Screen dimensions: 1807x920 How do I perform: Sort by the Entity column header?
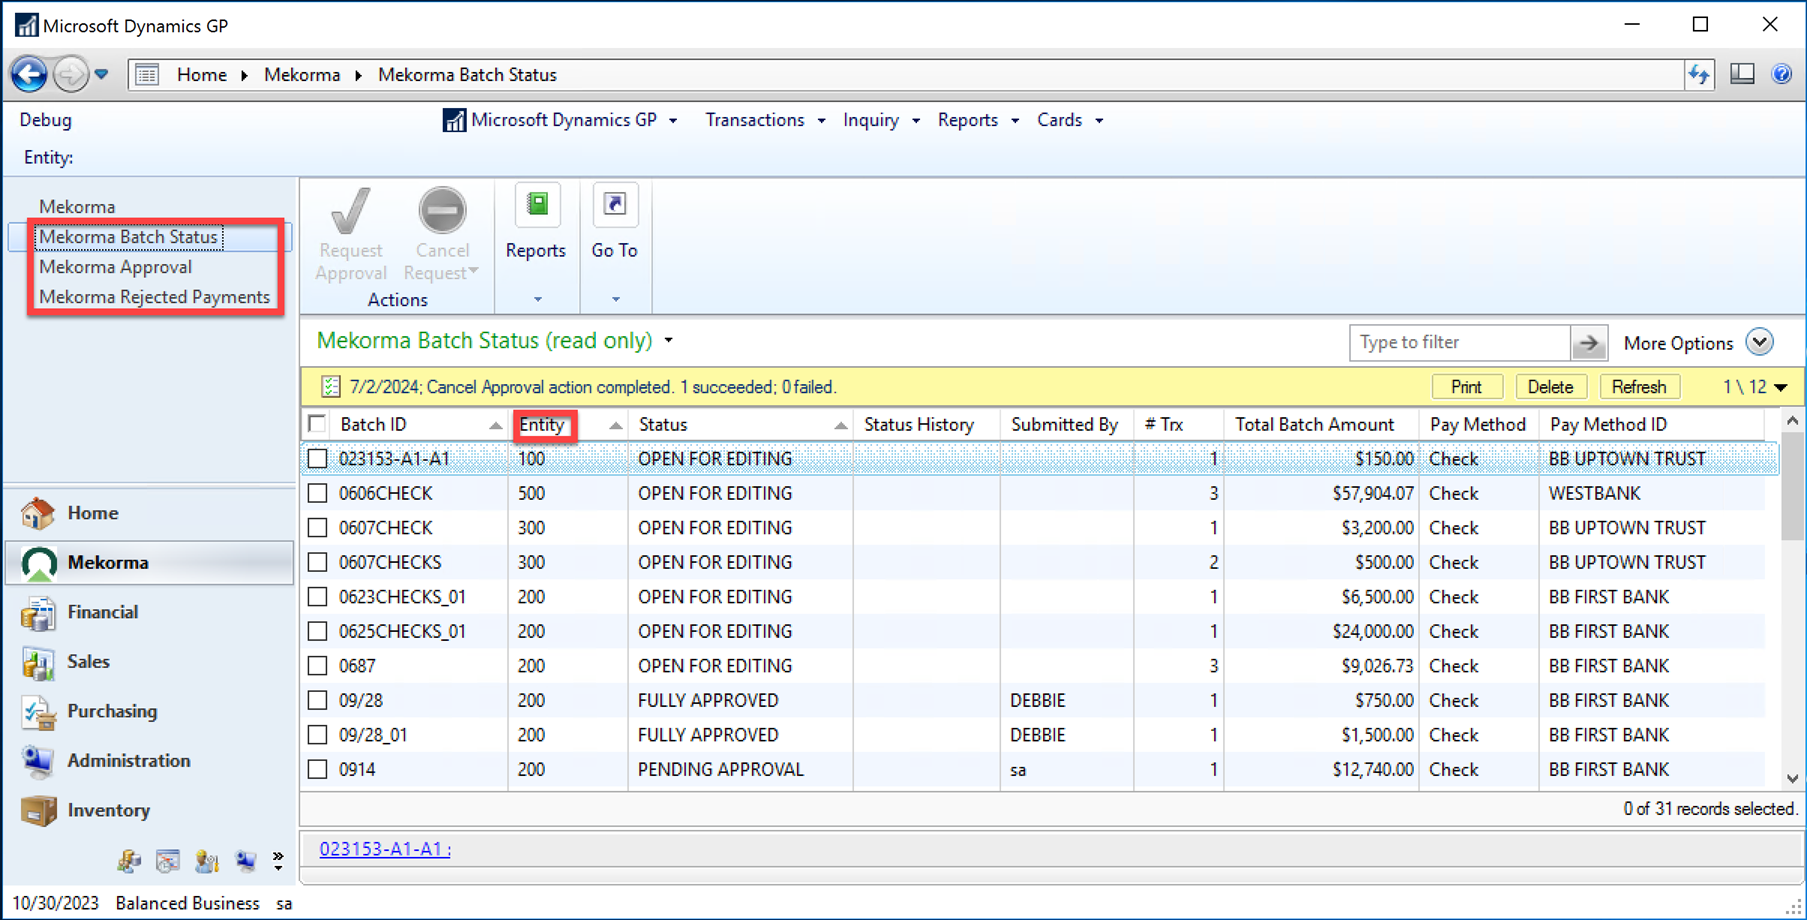click(x=568, y=425)
